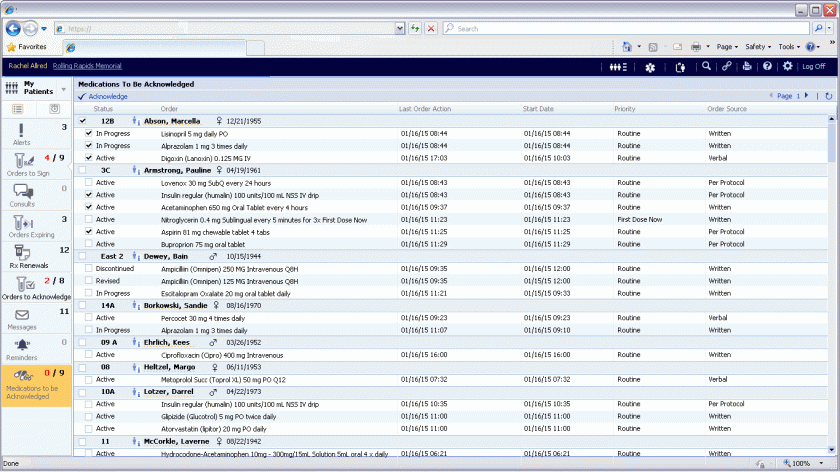This screenshot has height=472, width=840.
Task: Open the Messages sidebar panel
Action: (36, 318)
